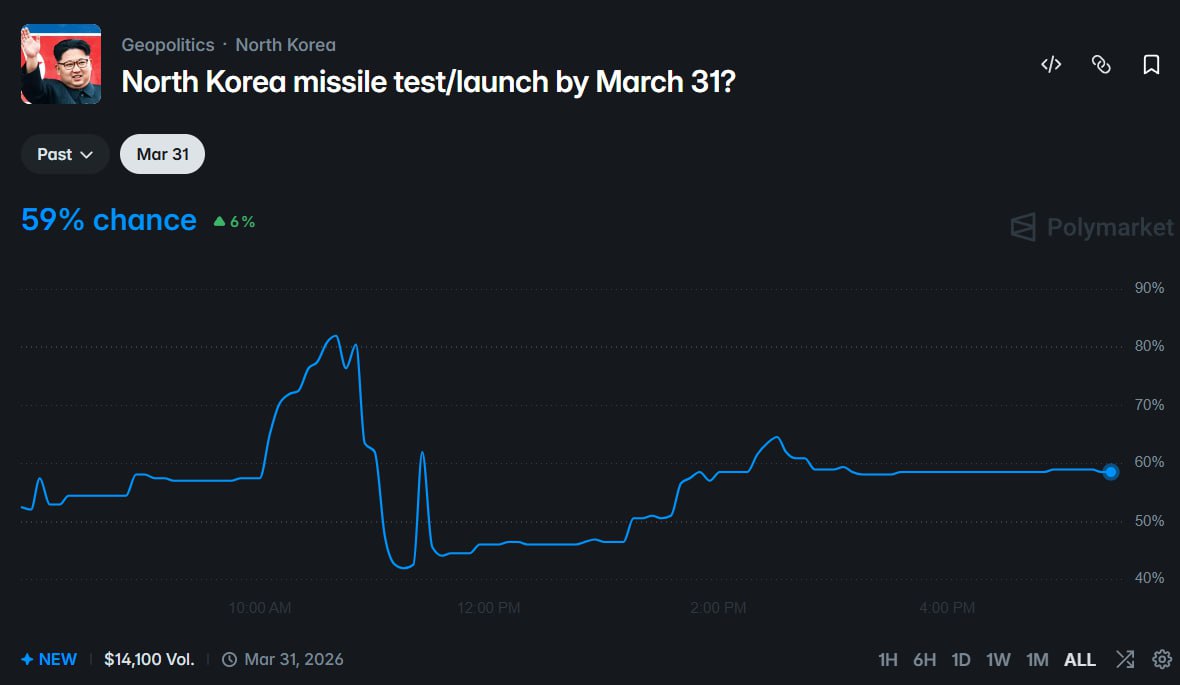Open the Past dropdown

point(65,154)
